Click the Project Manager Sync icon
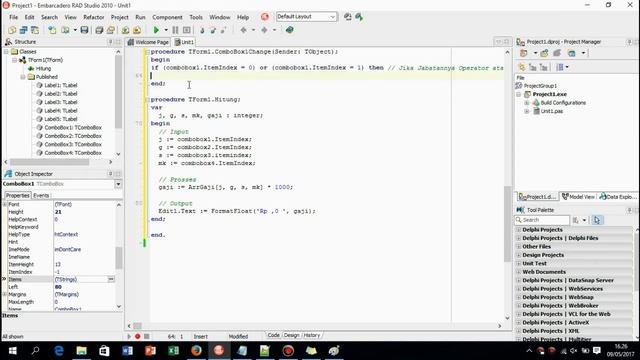The image size is (640, 360). (x=522, y=67)
